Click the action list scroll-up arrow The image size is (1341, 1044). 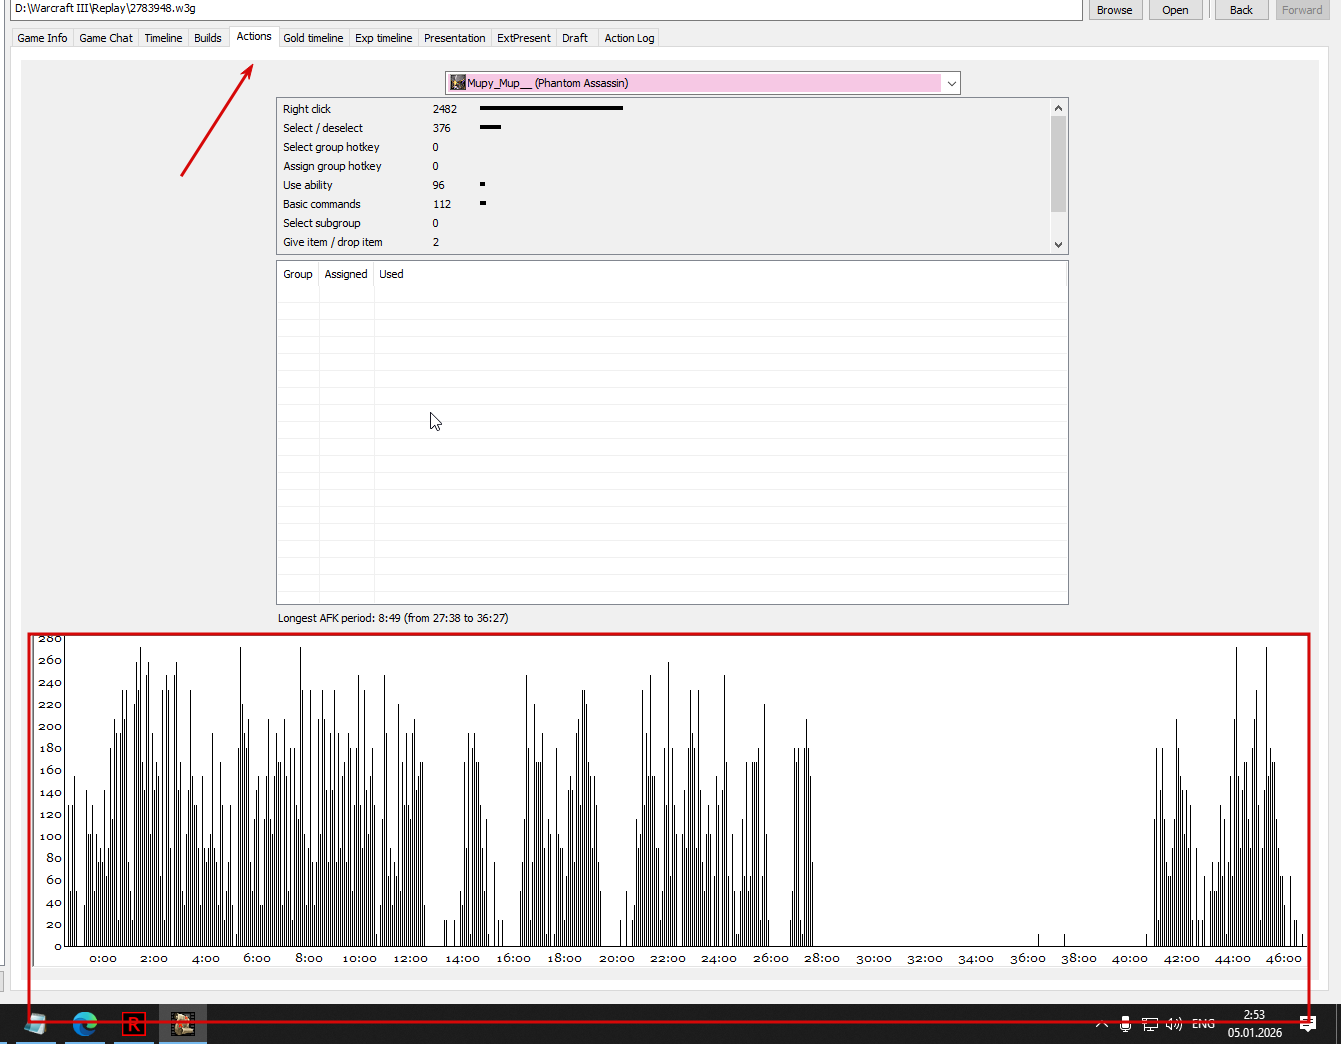[1058, 107]
